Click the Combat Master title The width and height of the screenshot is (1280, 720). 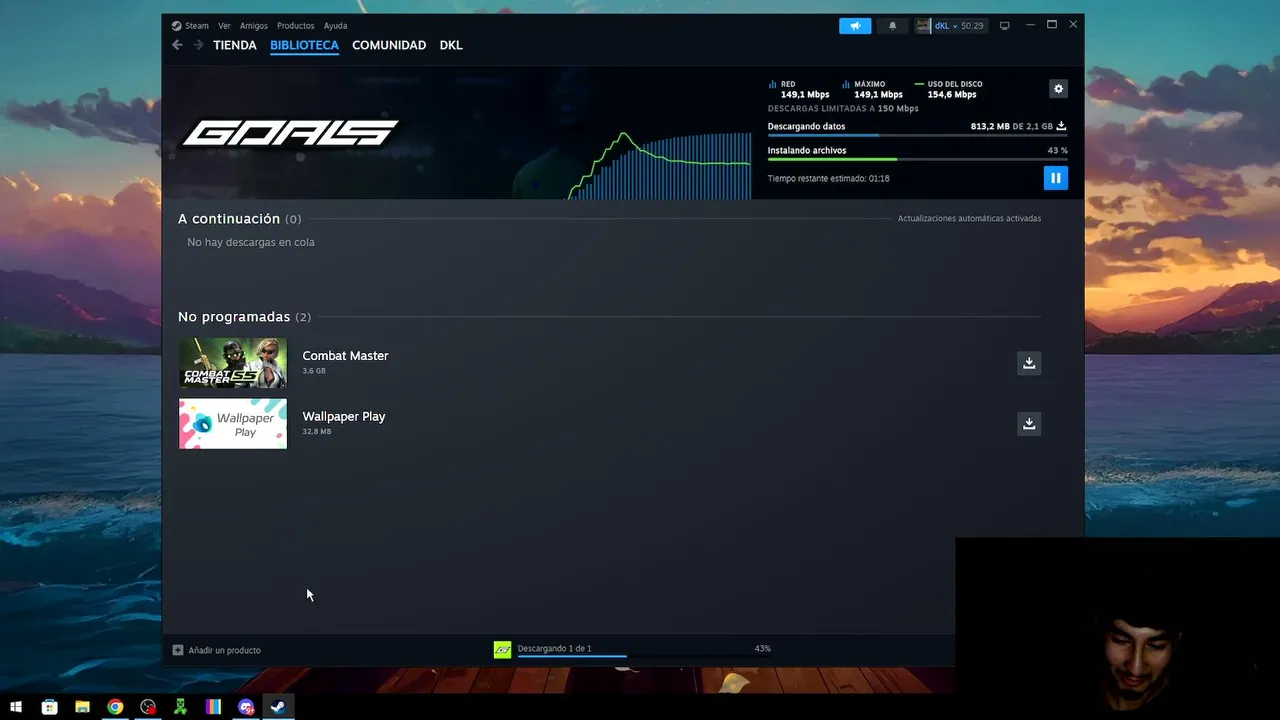[345, 356]
